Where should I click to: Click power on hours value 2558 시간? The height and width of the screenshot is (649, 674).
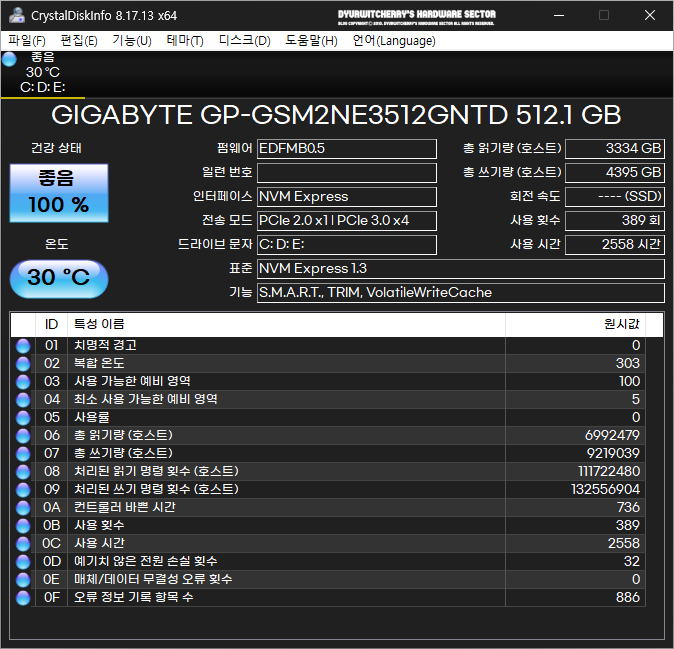click(615, 245)
